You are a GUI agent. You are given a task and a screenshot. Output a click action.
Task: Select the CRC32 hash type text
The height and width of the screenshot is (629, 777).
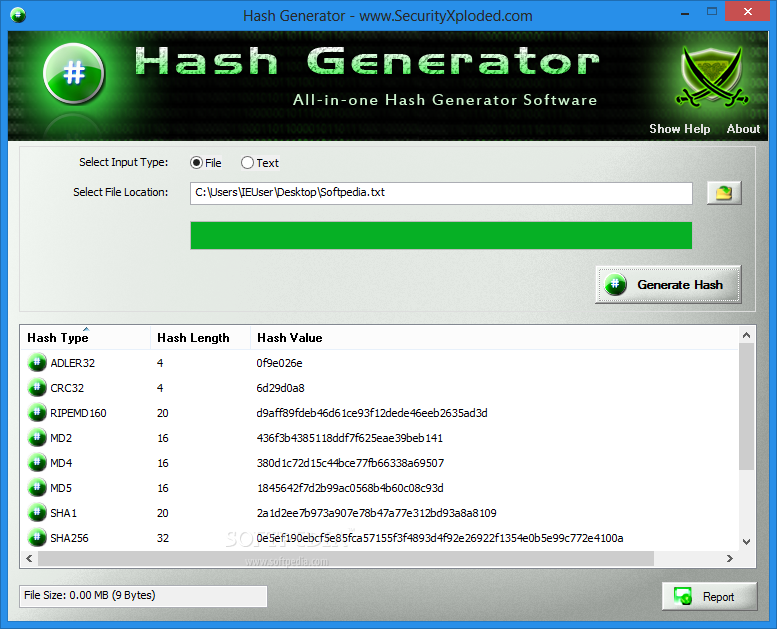tap(67, 388)
